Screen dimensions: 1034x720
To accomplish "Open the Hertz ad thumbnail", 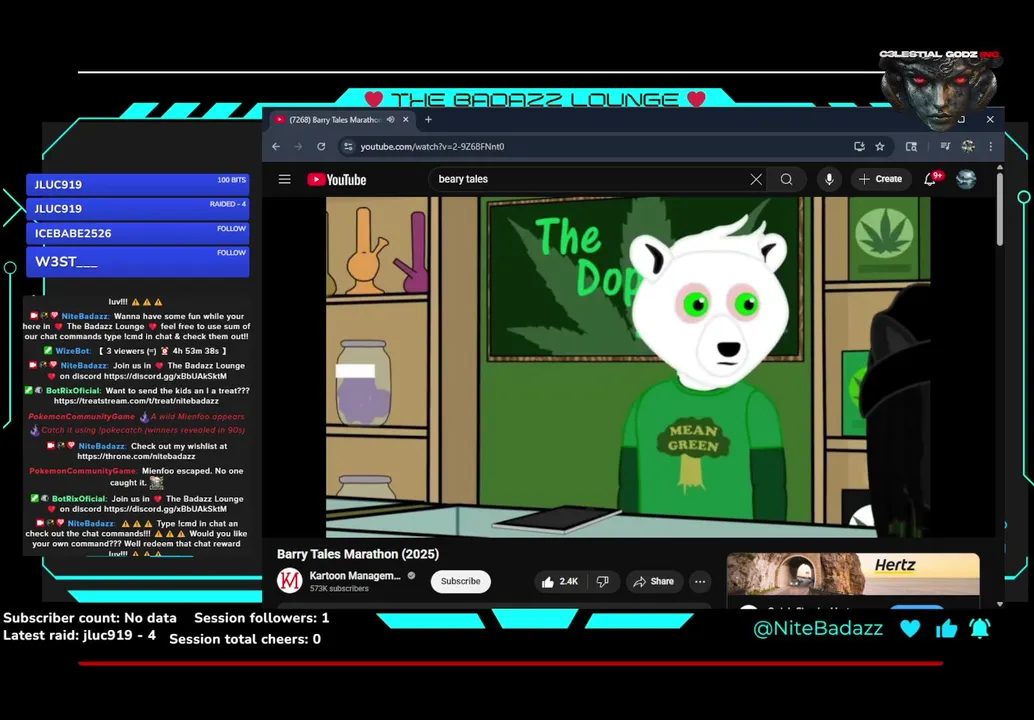I will [853, 574].
